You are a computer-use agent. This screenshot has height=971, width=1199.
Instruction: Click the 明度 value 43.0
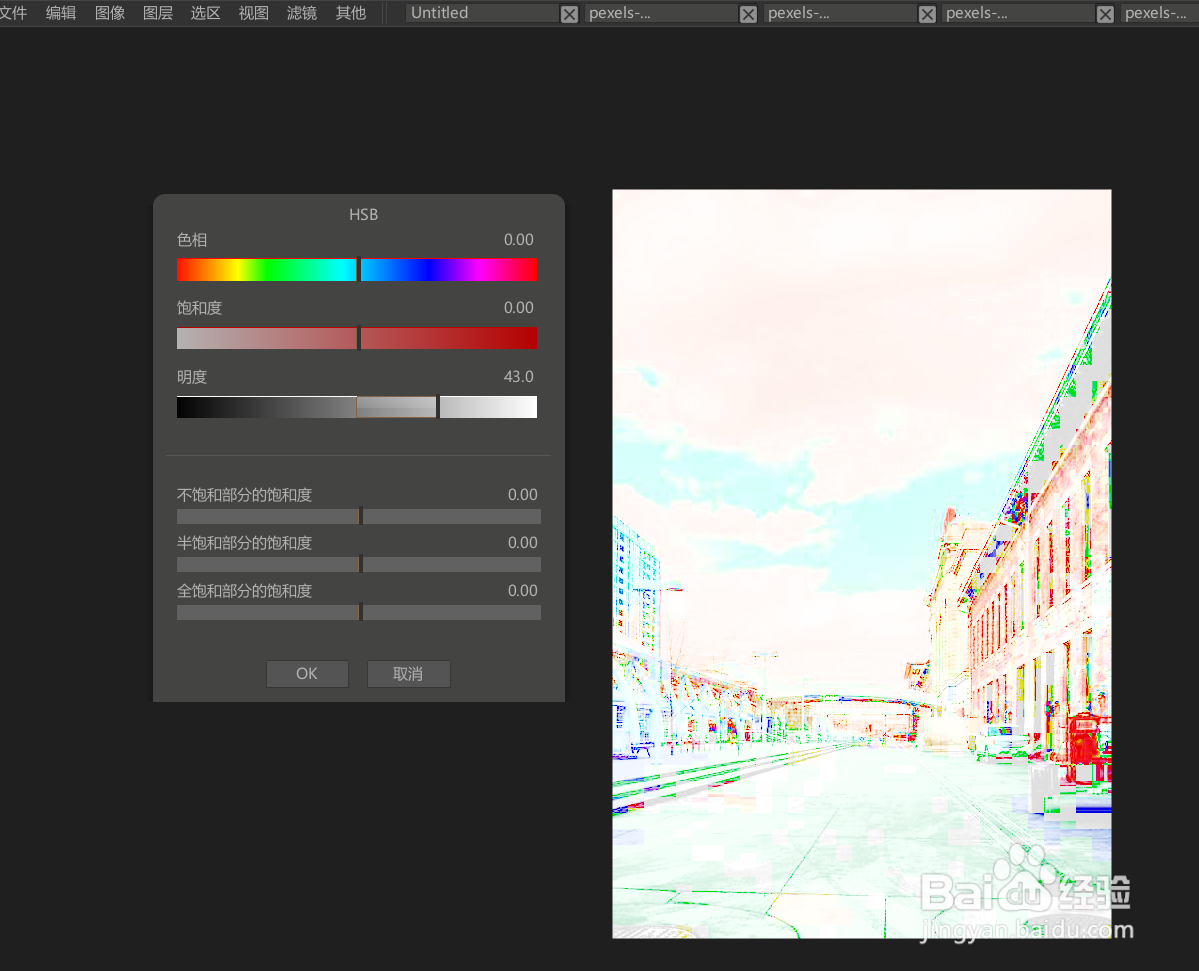pyautogui.click(x=518, y=376)
